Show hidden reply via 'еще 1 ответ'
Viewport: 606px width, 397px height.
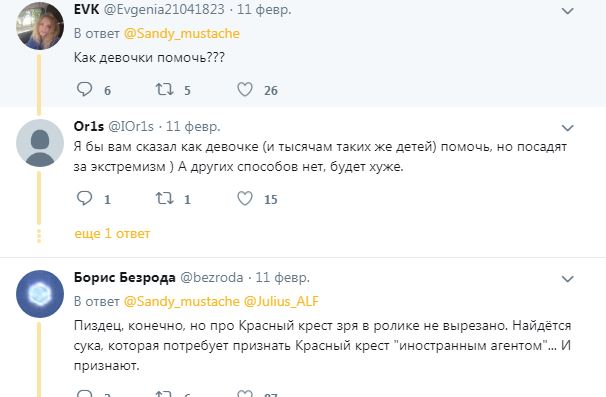(112, 234)
